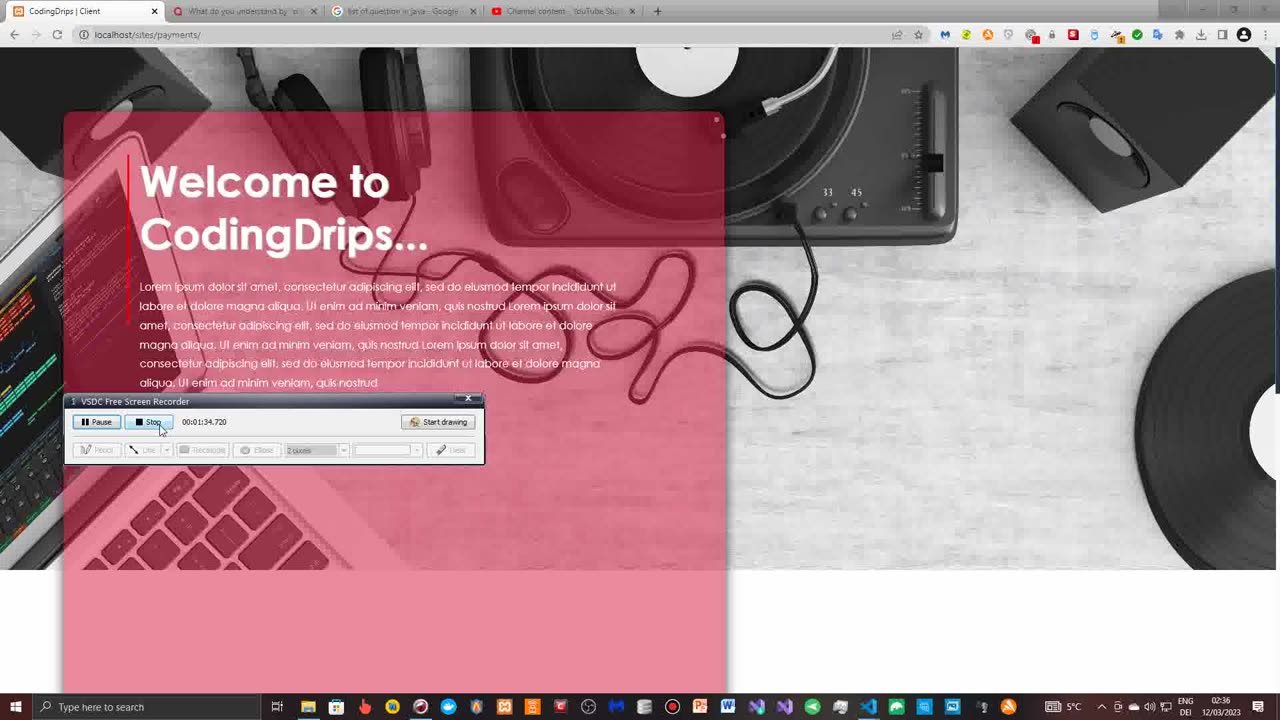Click the taskbar search box

tap(148, 707)
